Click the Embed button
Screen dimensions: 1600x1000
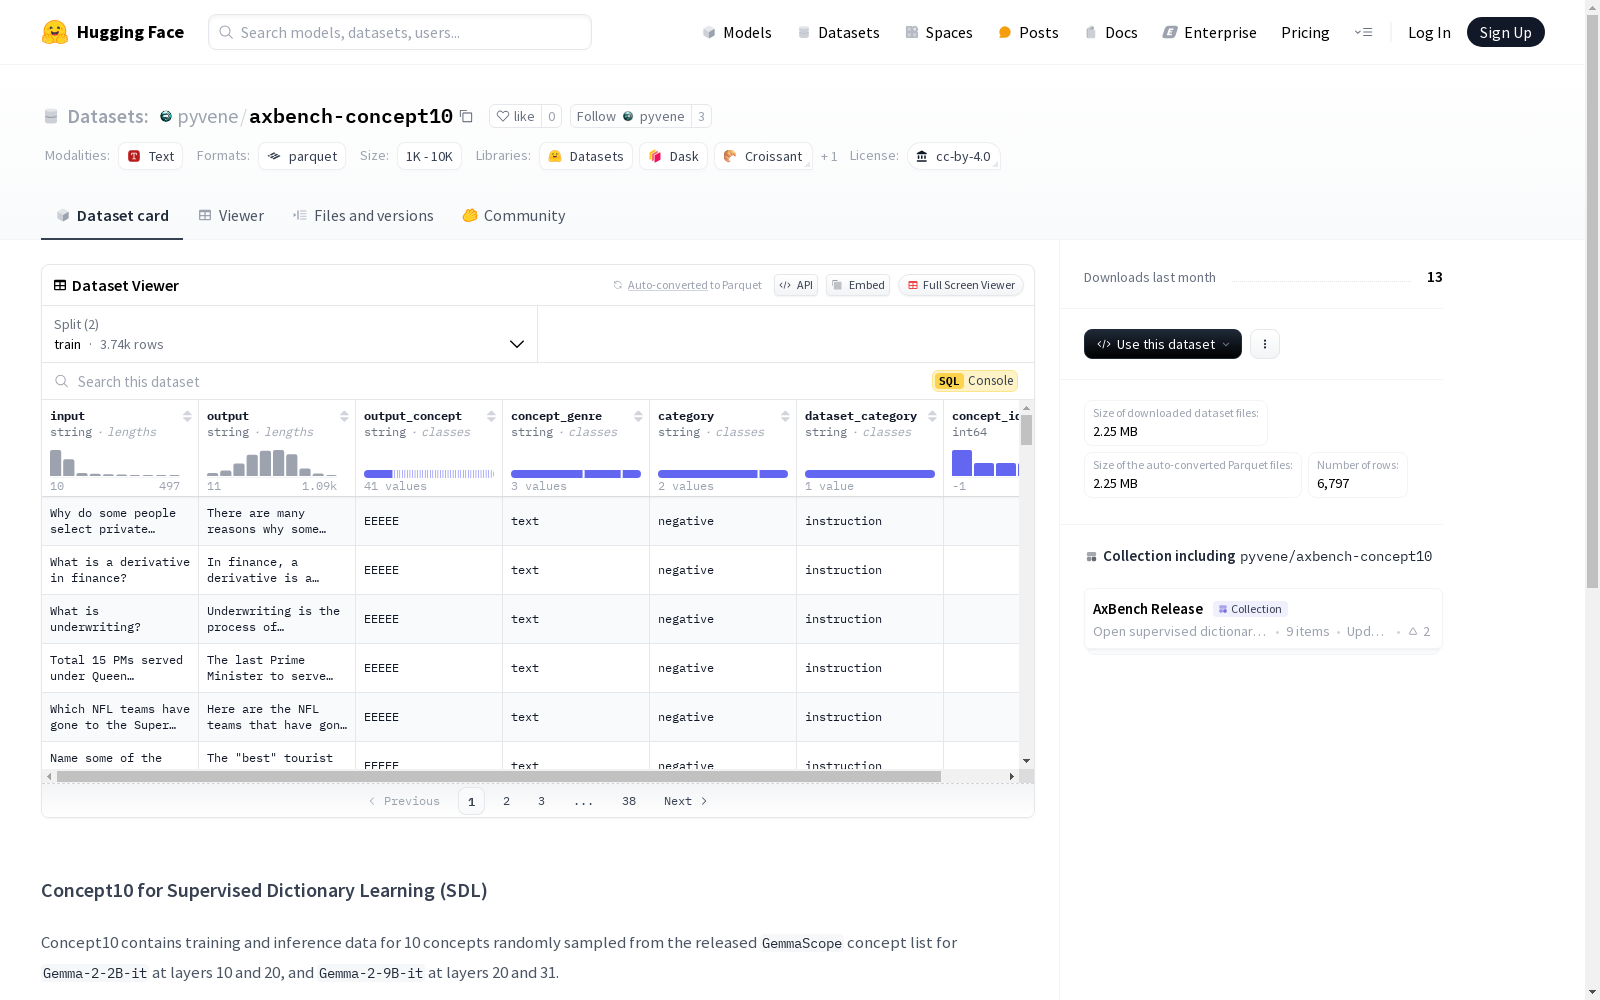[858, 285]
